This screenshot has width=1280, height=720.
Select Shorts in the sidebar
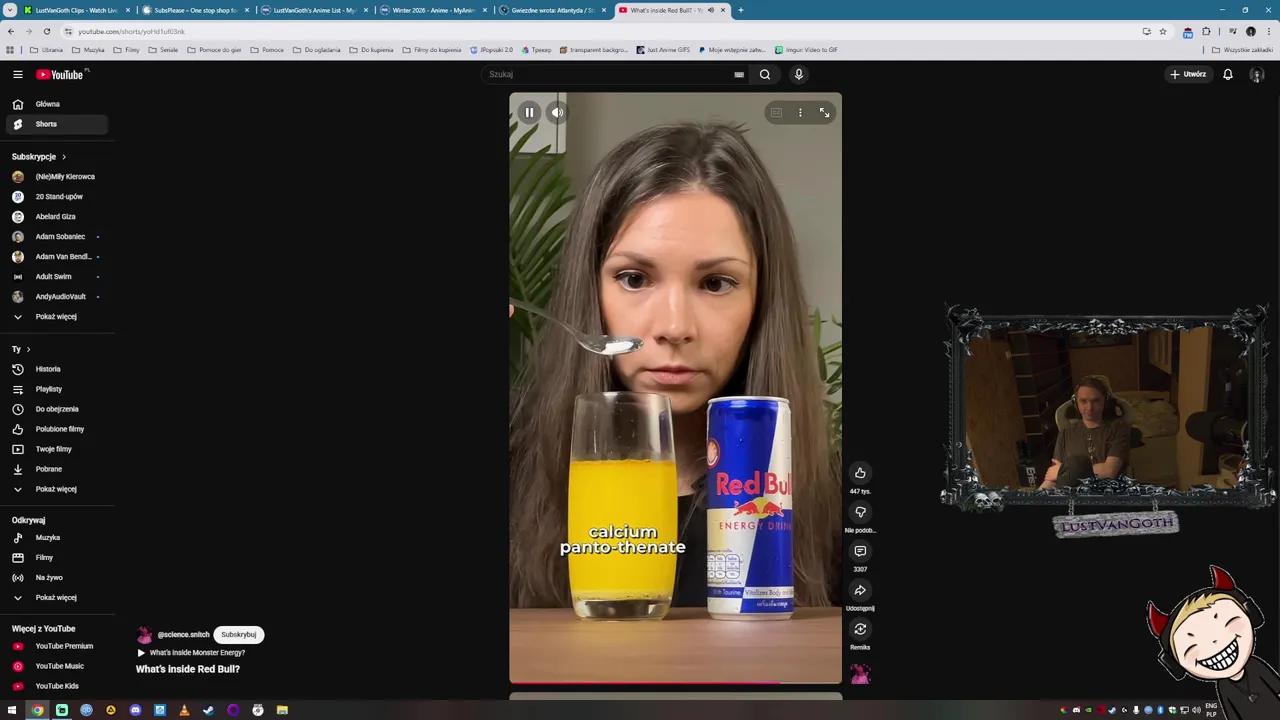56,124
